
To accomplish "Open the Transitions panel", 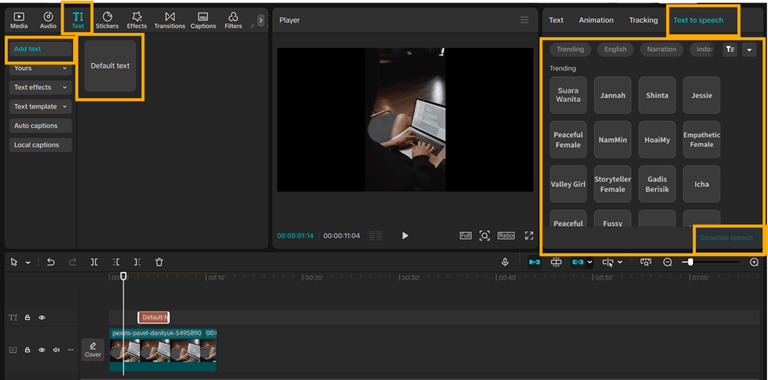I will click(169, 21).
